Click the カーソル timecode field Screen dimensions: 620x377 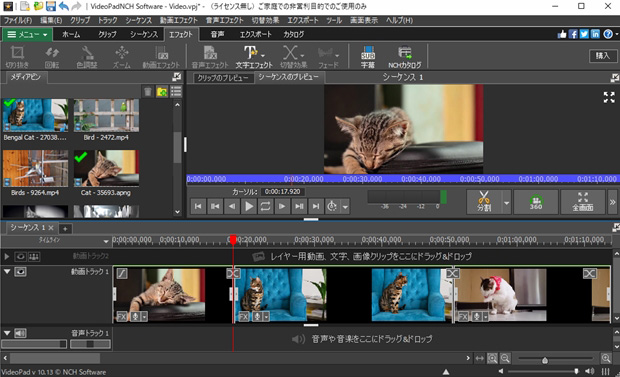click(283, 191)
